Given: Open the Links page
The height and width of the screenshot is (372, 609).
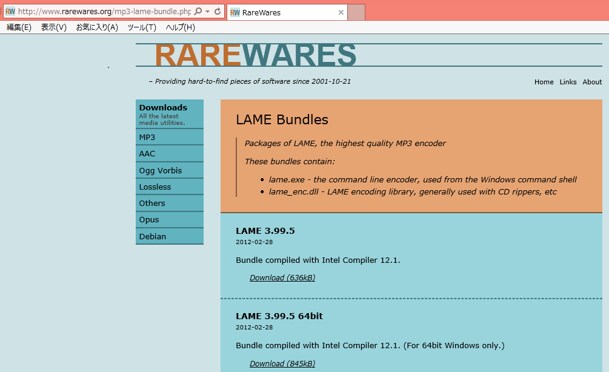Looking at the screenshot, I should 568,82.
